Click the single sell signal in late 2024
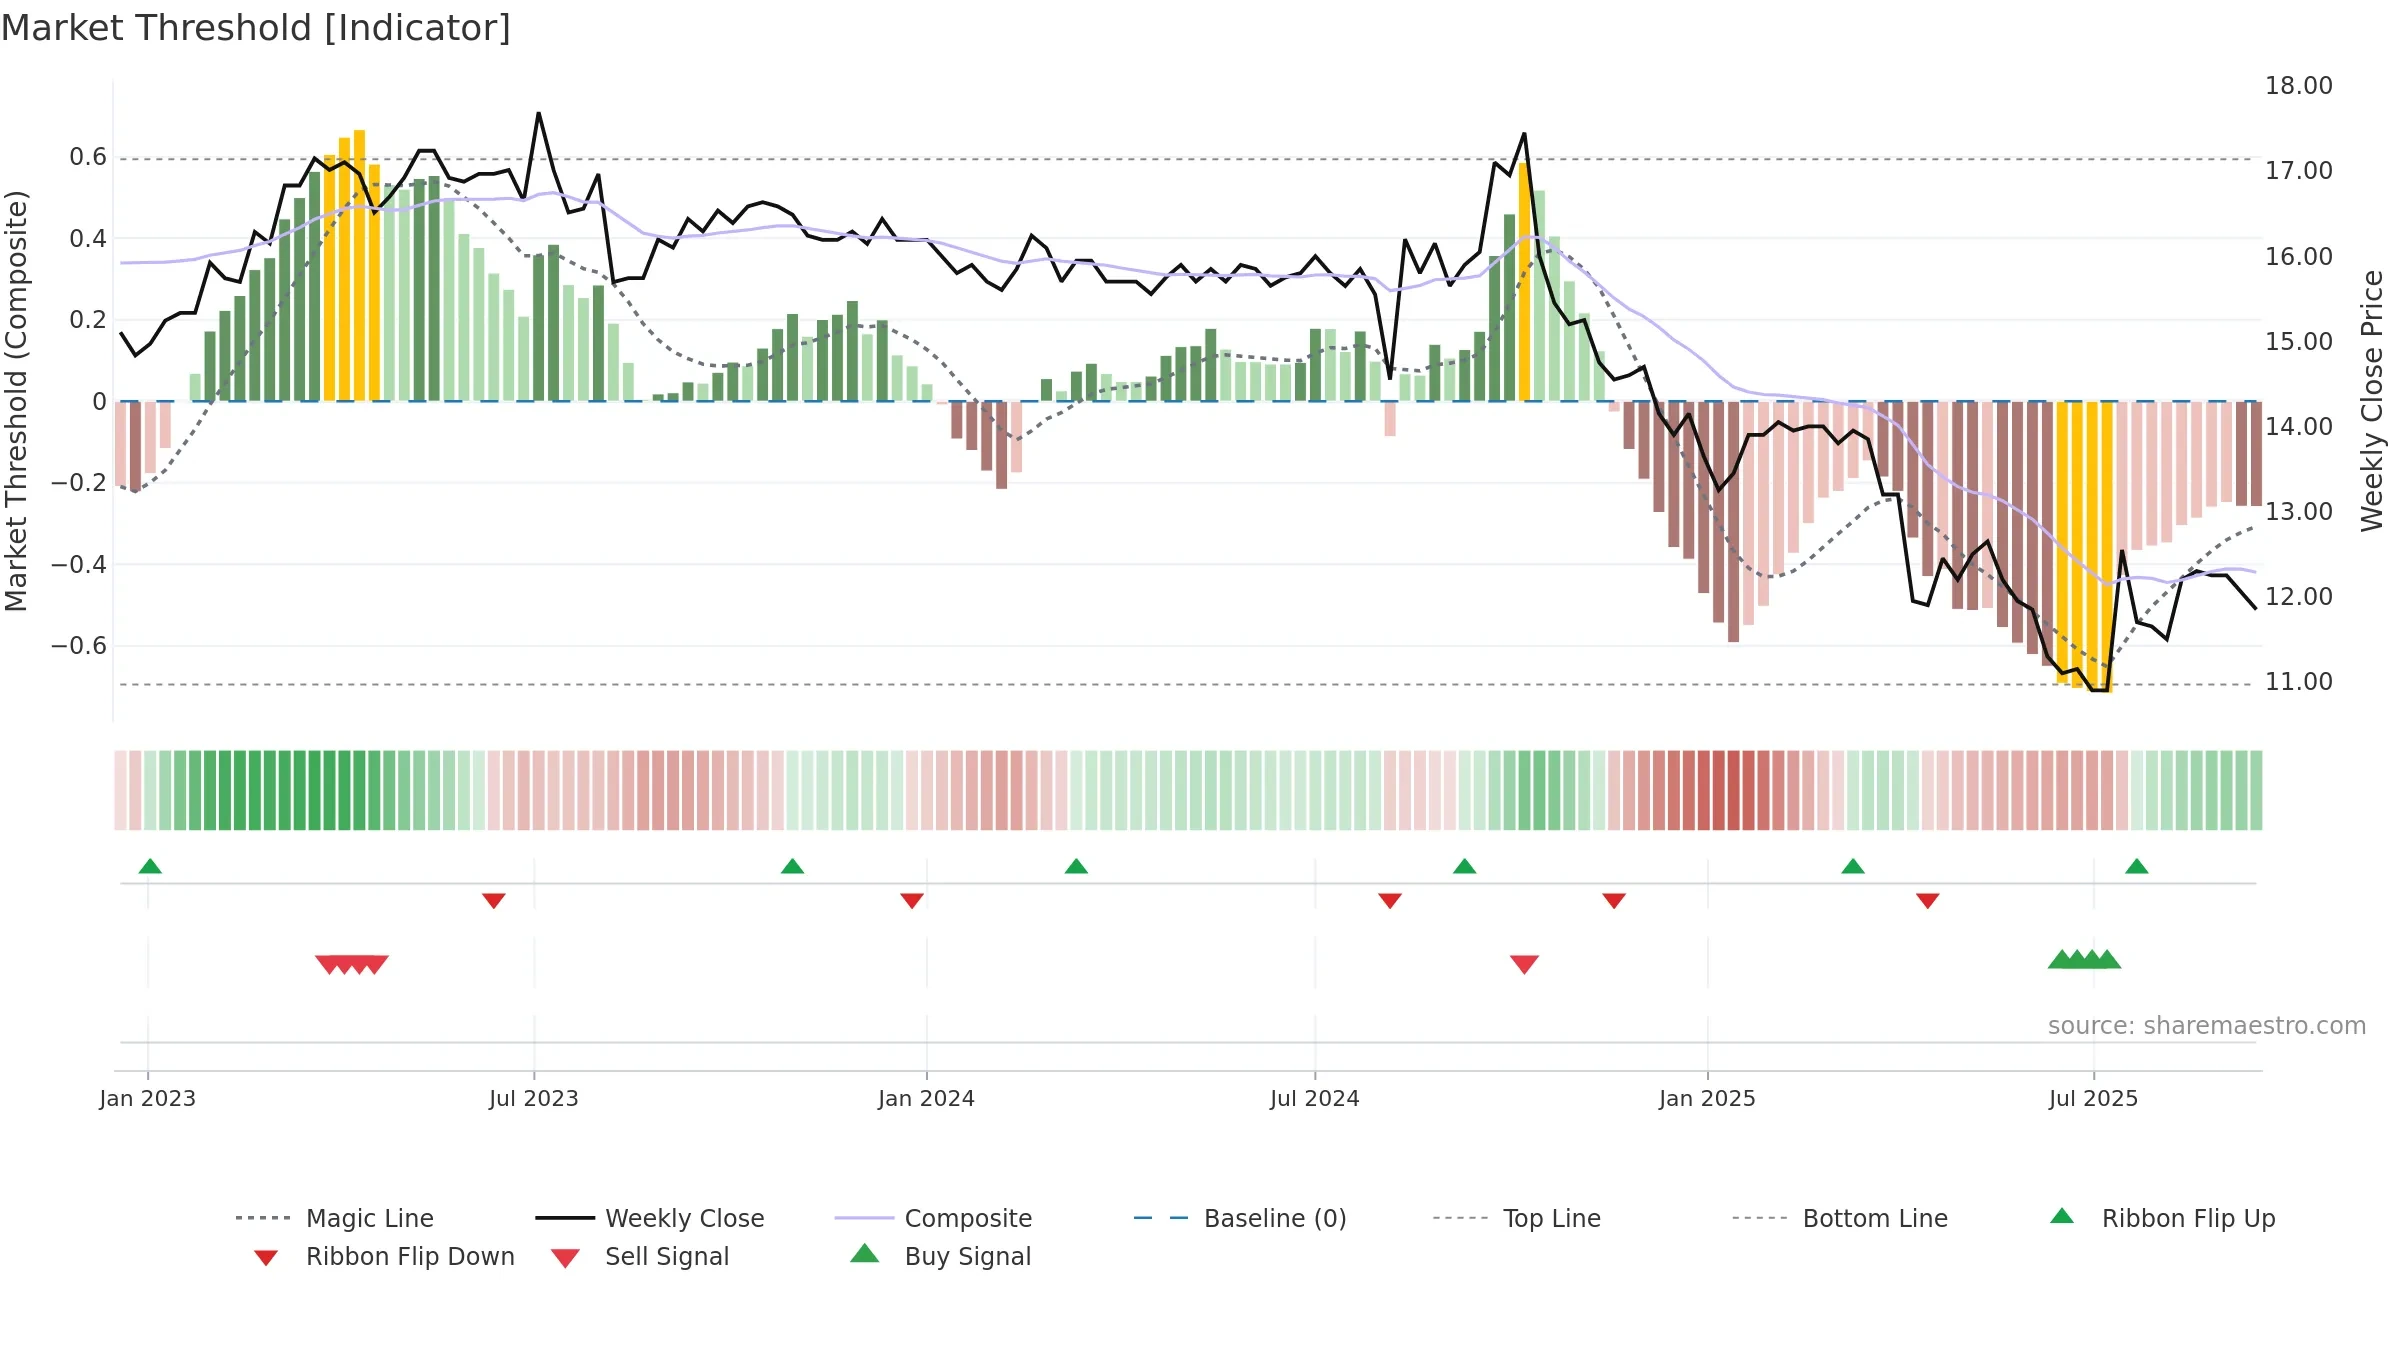 click(x=1524, y=965)
